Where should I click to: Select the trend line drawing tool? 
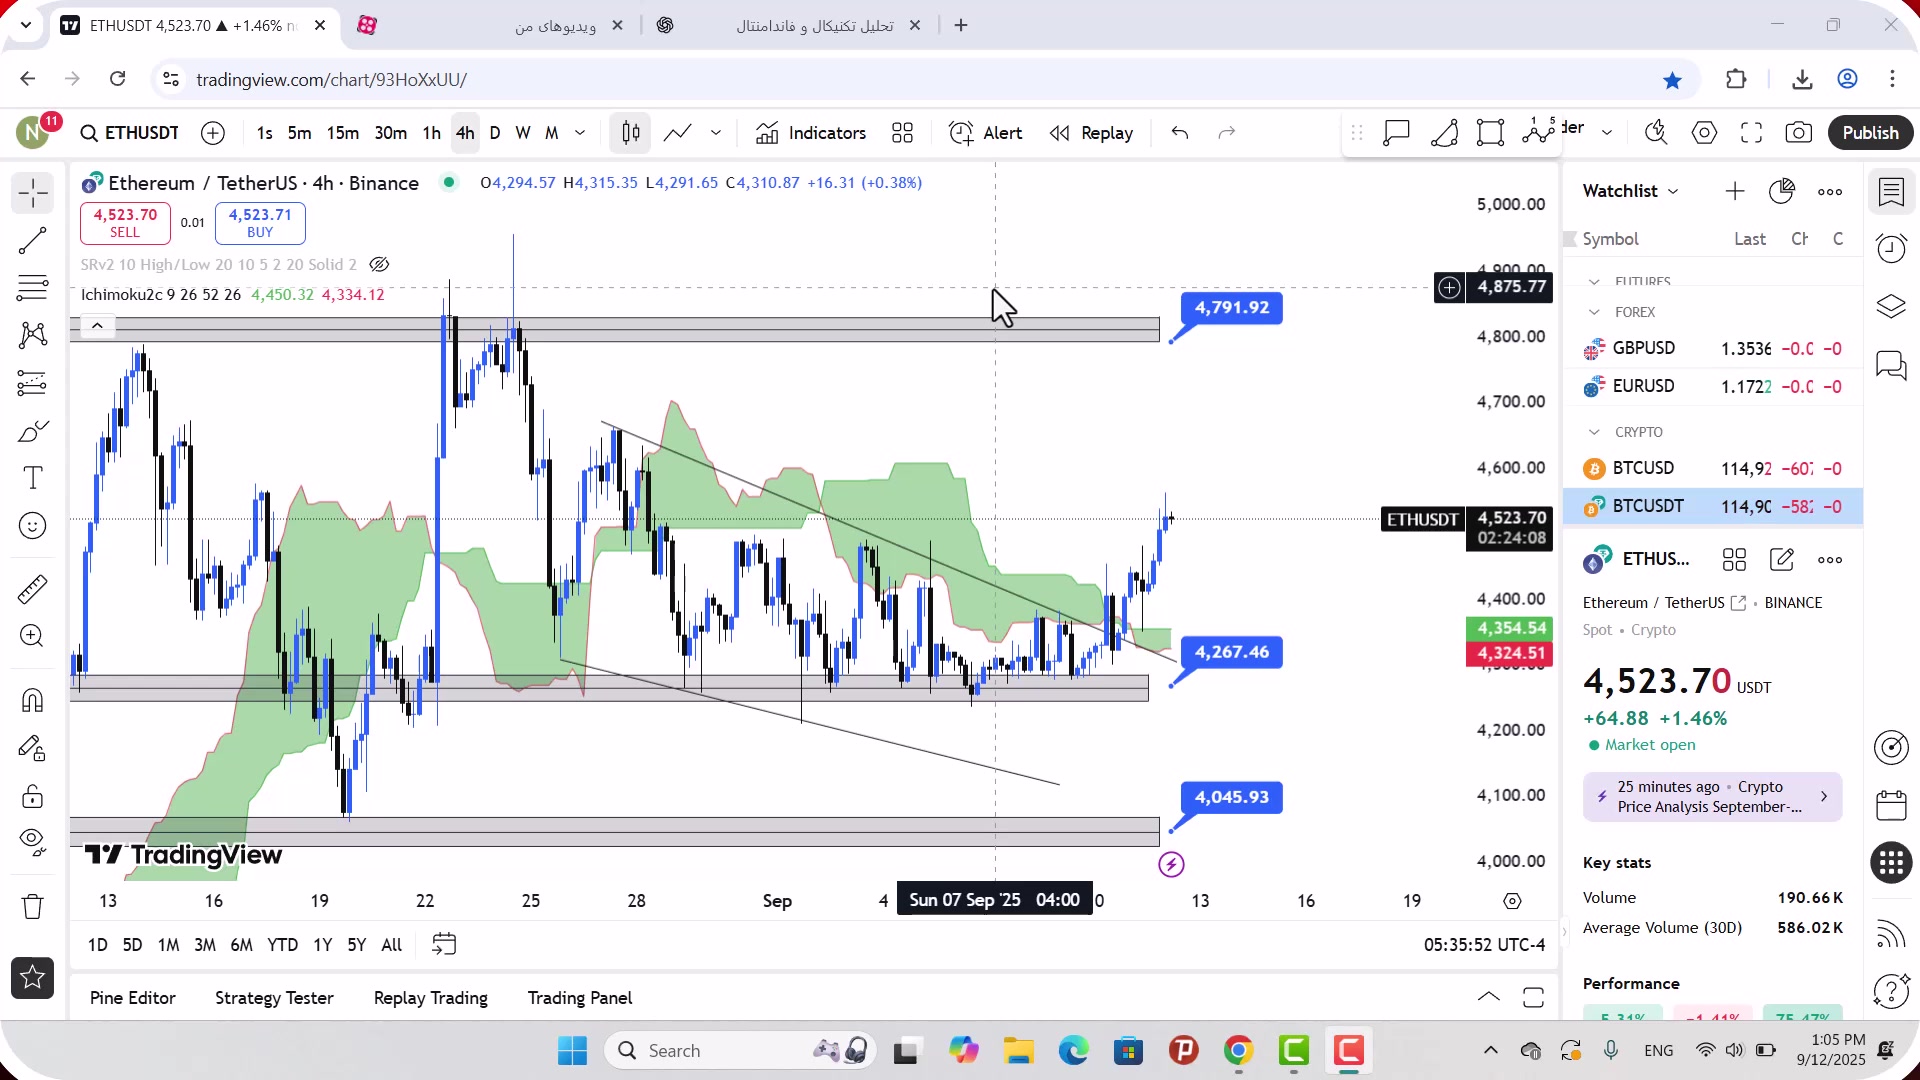click(x=33, y=241)
